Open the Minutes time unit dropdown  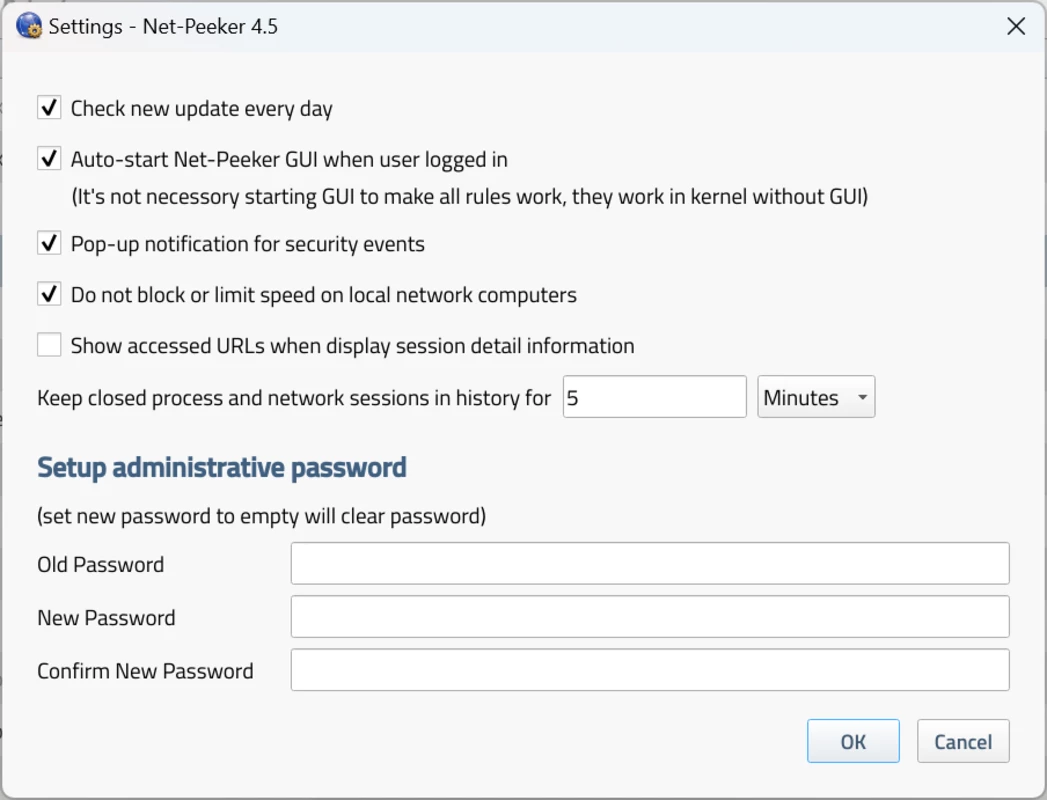pos(816,397)
